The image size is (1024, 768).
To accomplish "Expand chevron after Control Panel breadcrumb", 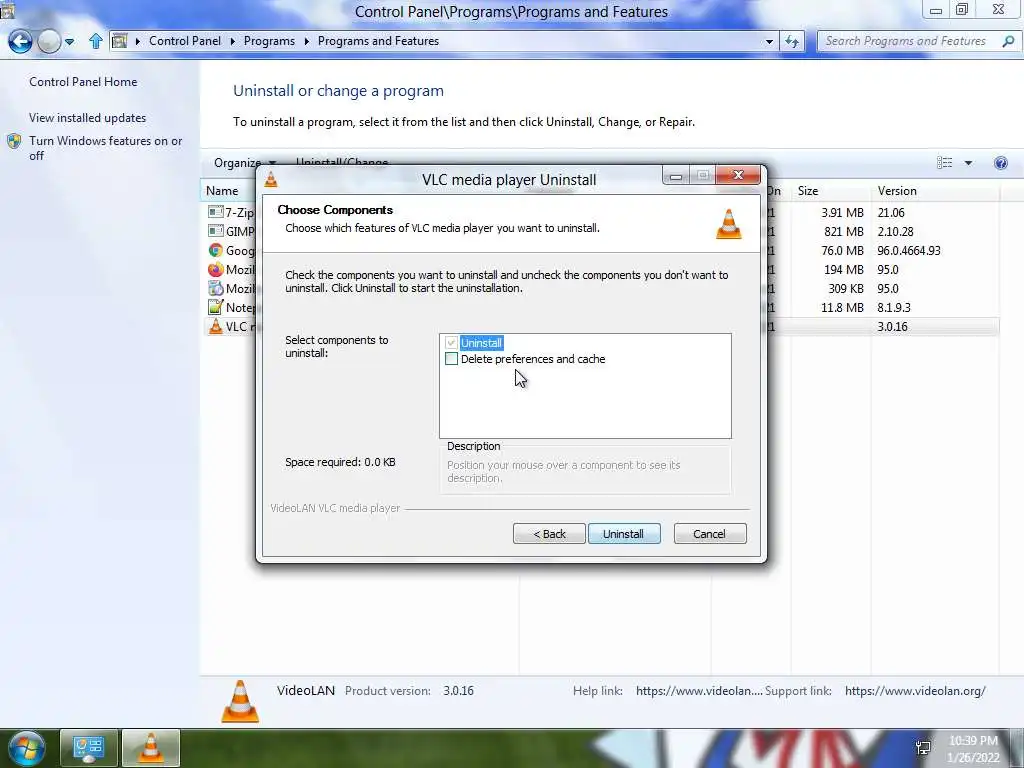I will 233,41.
